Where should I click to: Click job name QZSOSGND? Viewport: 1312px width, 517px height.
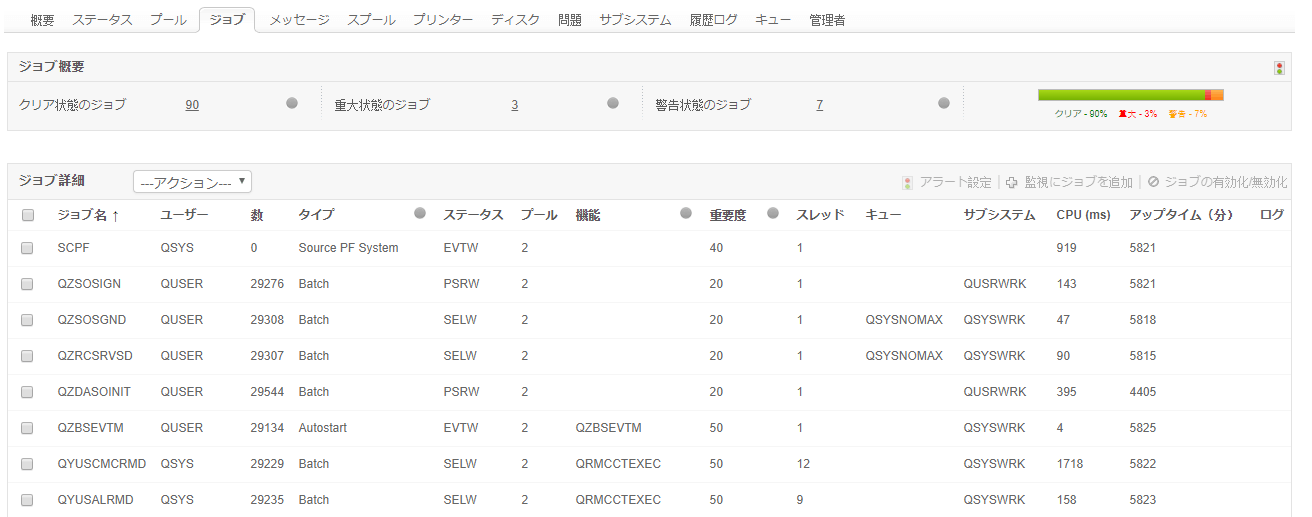[x=92, y=320]
